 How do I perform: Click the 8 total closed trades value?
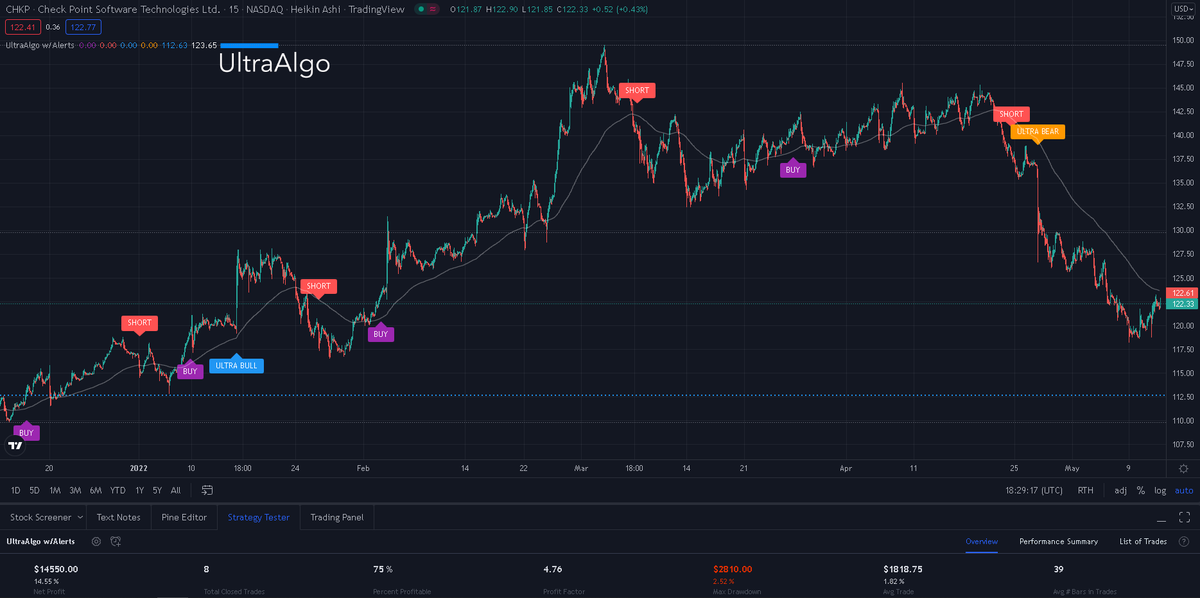206,569
